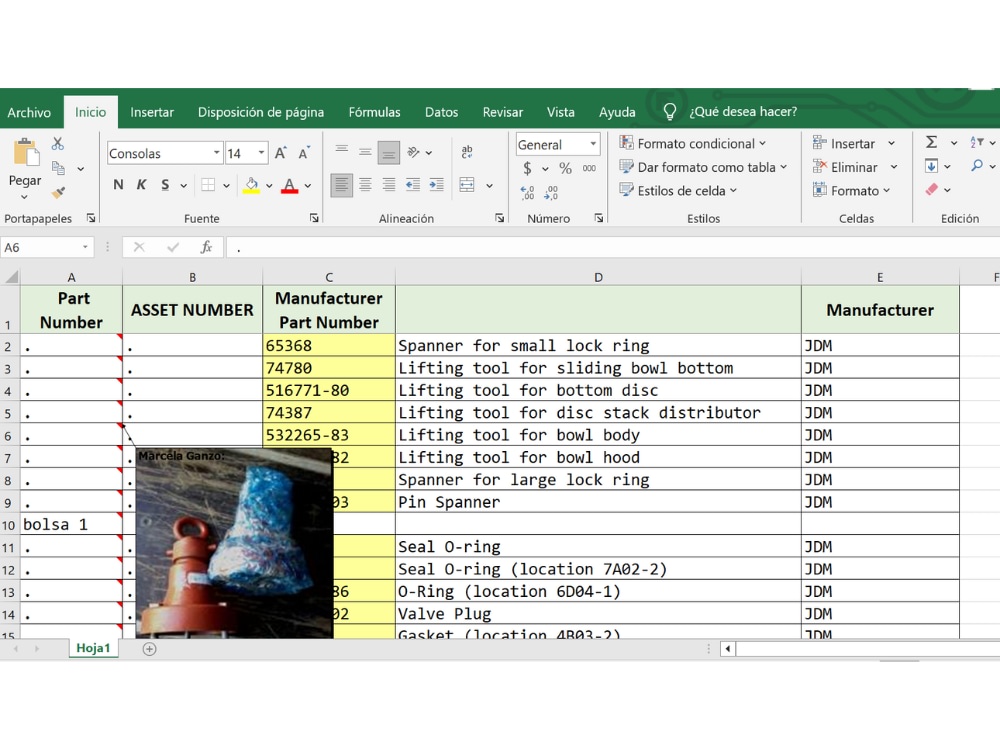
Task: Decrease font size with small A icon
Action: click(x=304, y=153)
